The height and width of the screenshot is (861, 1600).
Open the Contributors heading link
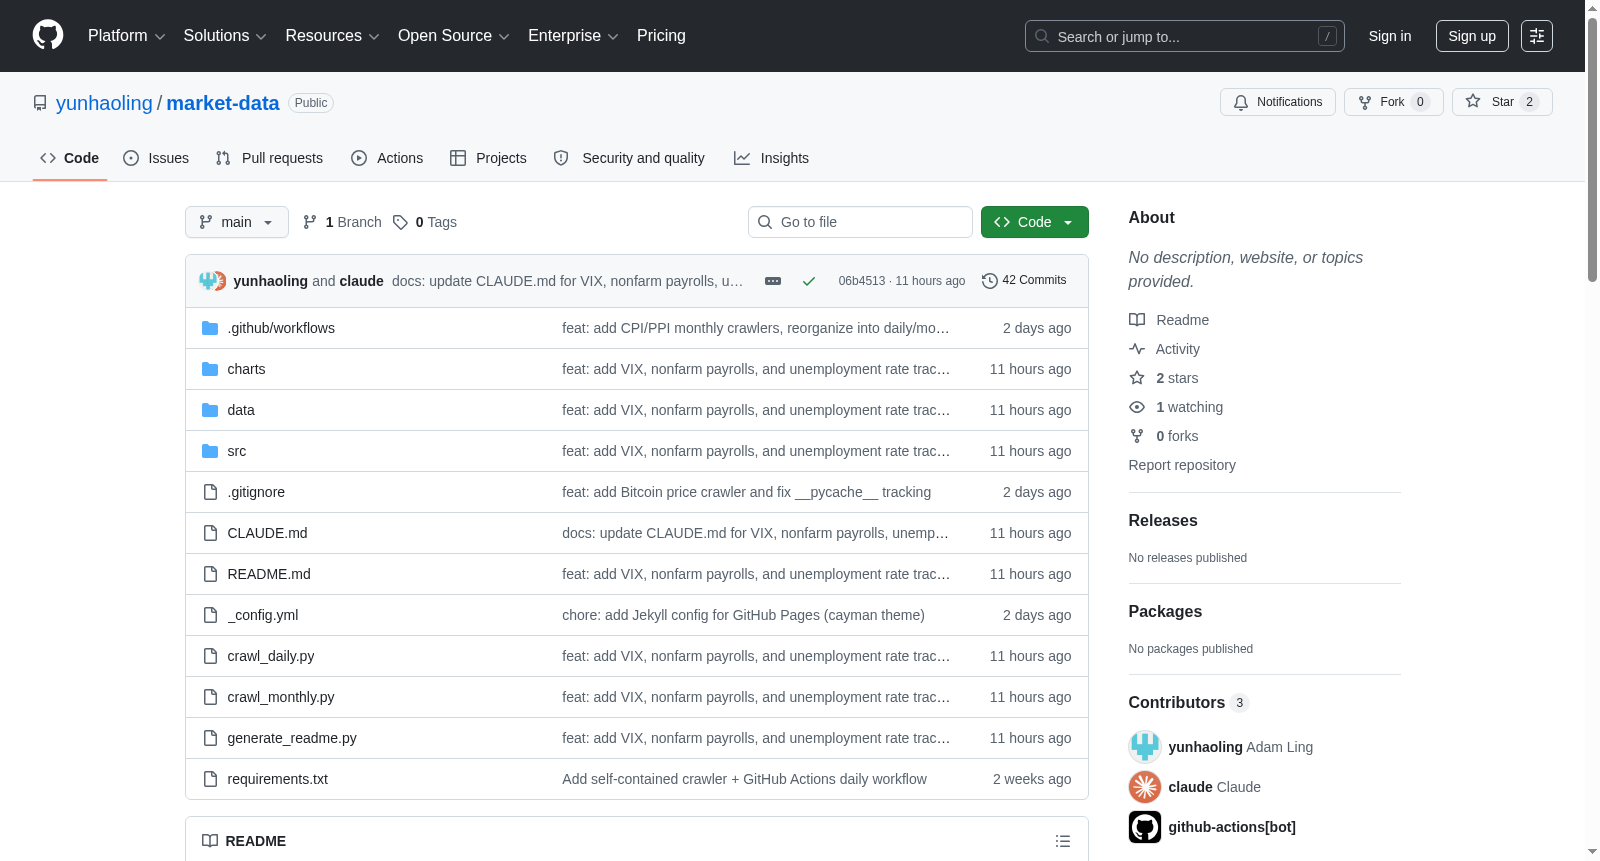(x=1189, y=703)
